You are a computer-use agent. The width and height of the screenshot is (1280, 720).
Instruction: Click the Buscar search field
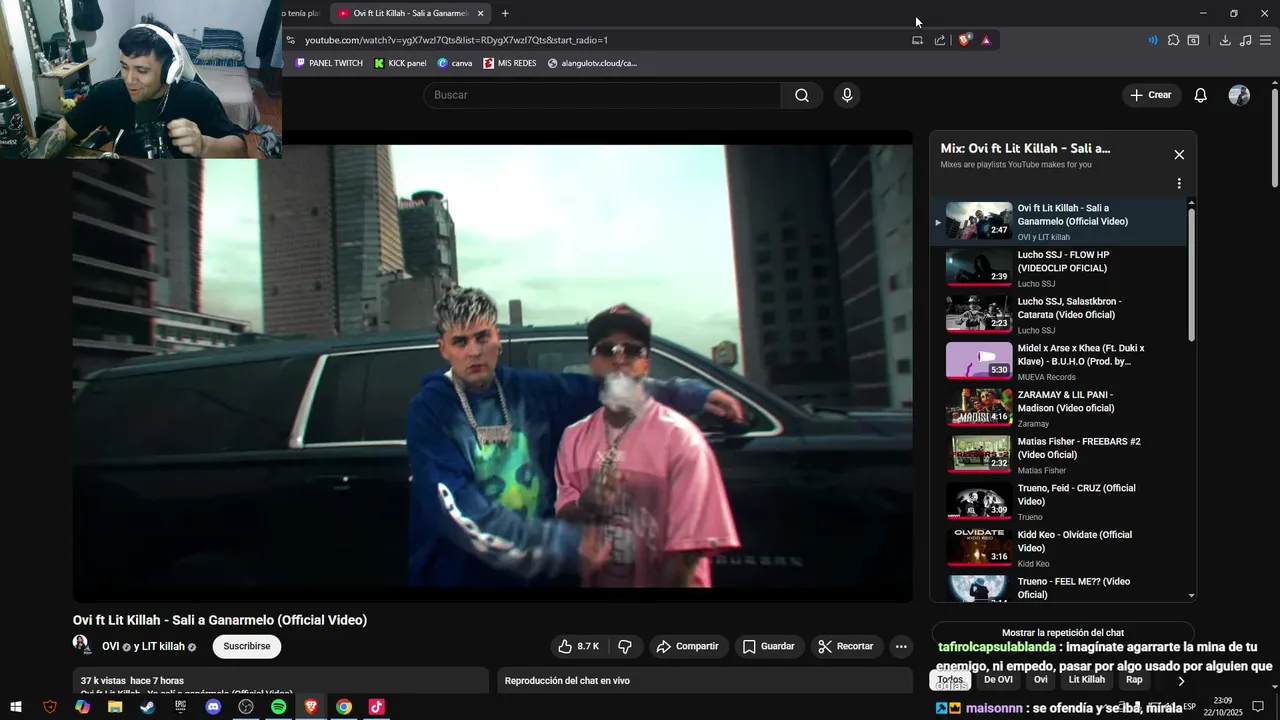pyautogui.click(x=602, y=95)
